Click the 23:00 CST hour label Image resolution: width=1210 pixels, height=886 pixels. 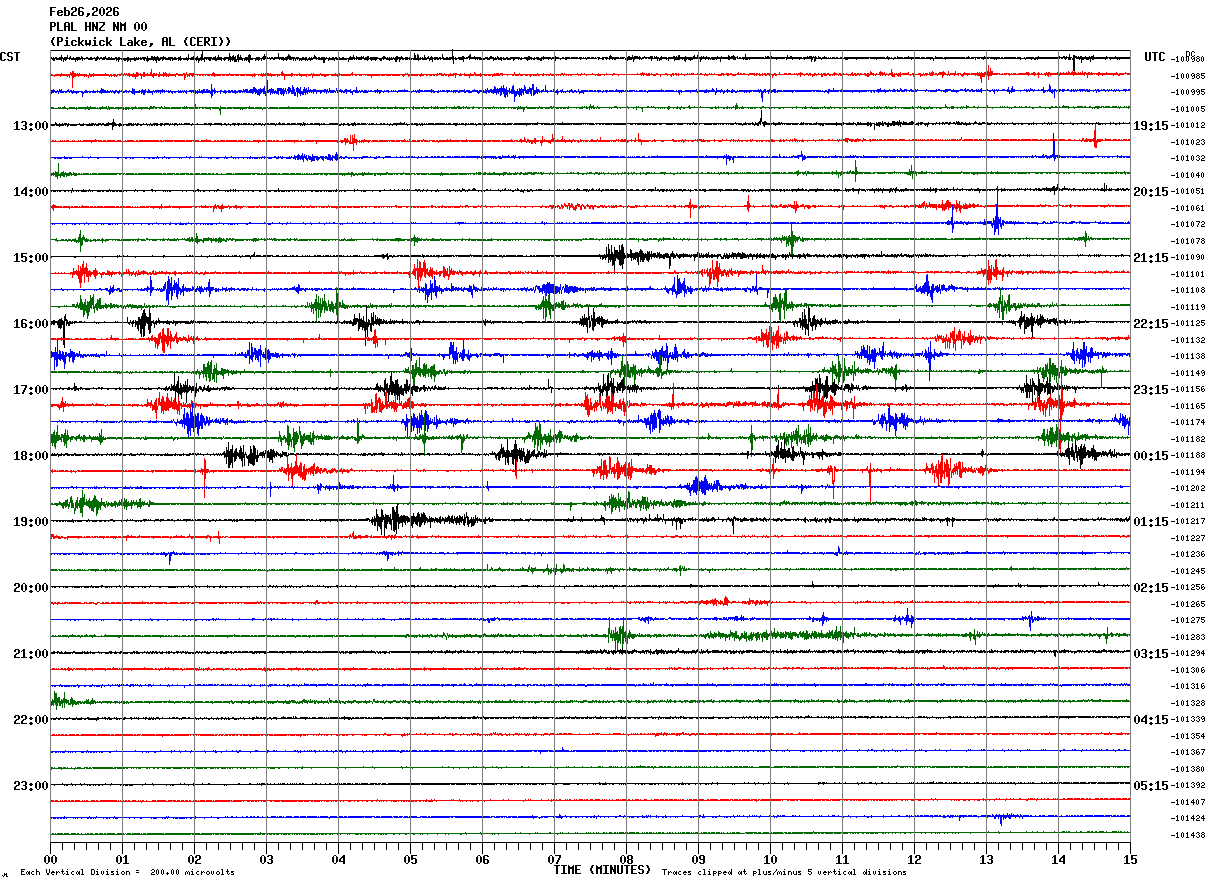30,786
